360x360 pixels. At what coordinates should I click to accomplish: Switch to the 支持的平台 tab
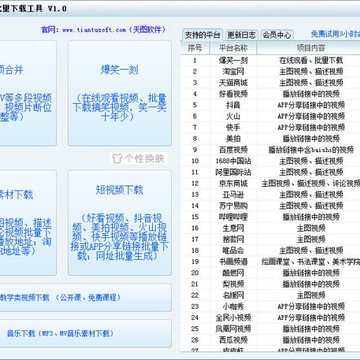point(203,35)
